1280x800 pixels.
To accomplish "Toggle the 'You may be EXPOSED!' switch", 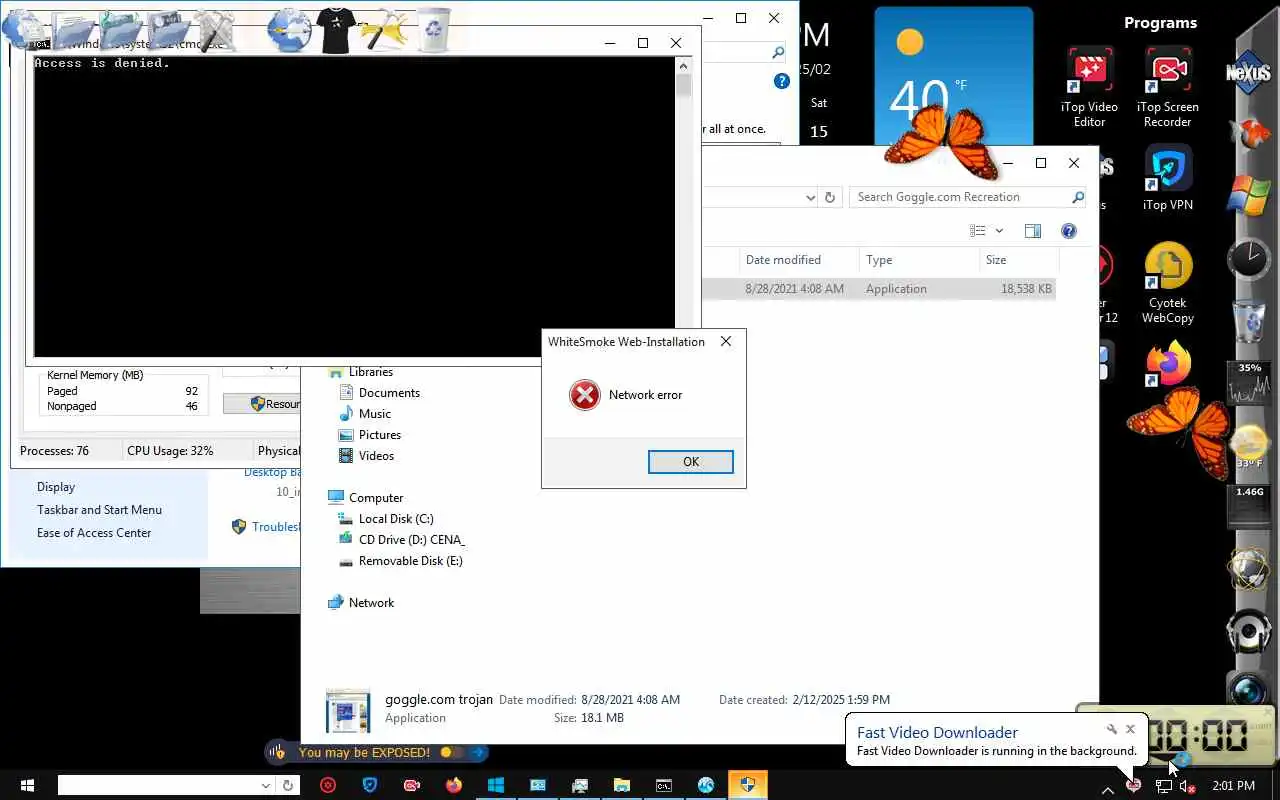I will pyautogui.click(x=452, y=752).
